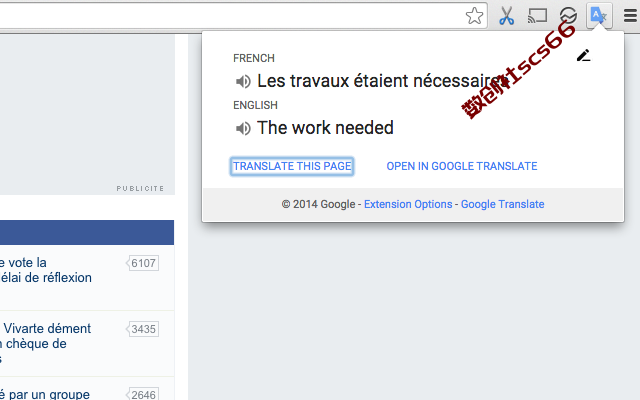Open article headline containing 'par un groupe'
The image size is (640, 400).
click(x=45, y=394)
